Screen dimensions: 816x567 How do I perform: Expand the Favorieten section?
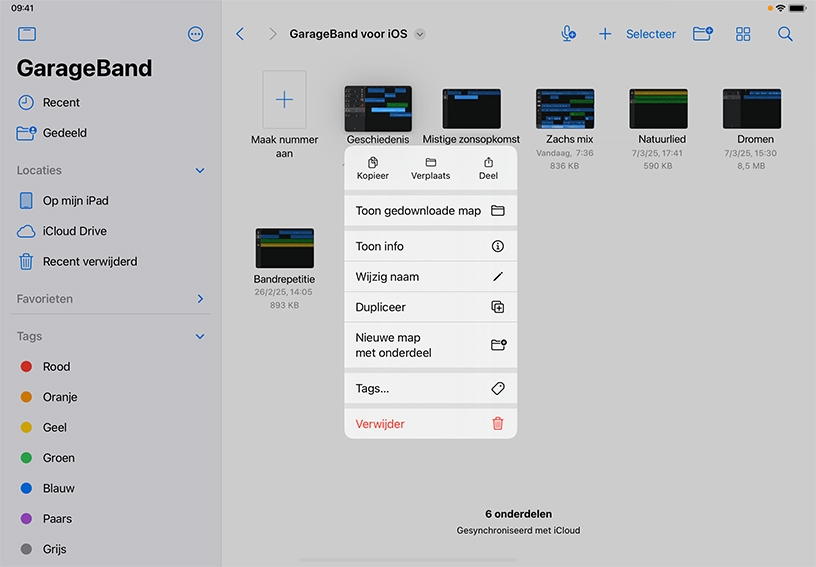click(x=200, y=299)
